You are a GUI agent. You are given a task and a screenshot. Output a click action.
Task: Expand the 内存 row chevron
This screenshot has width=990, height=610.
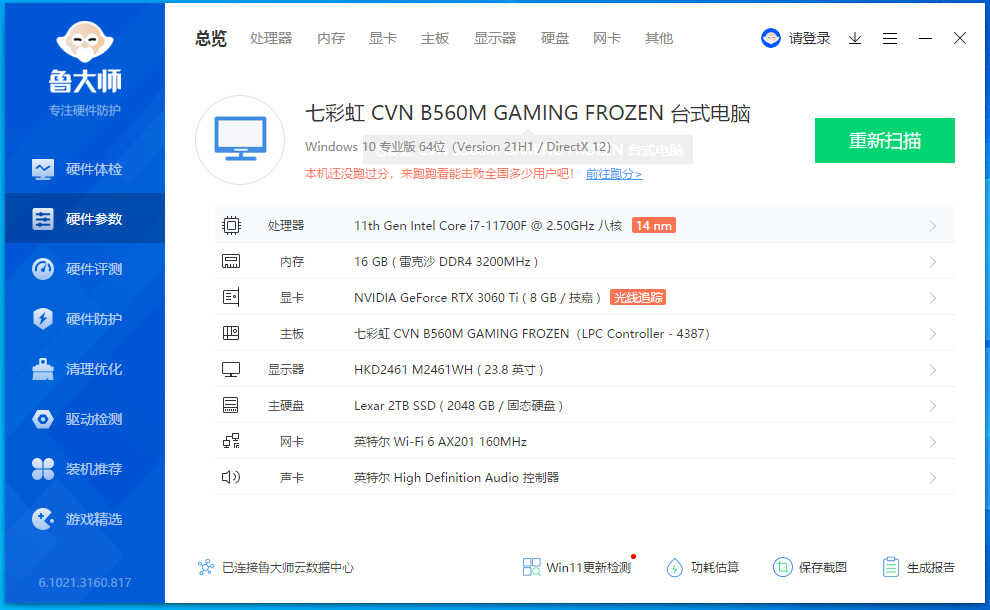(x=933, y=262)
